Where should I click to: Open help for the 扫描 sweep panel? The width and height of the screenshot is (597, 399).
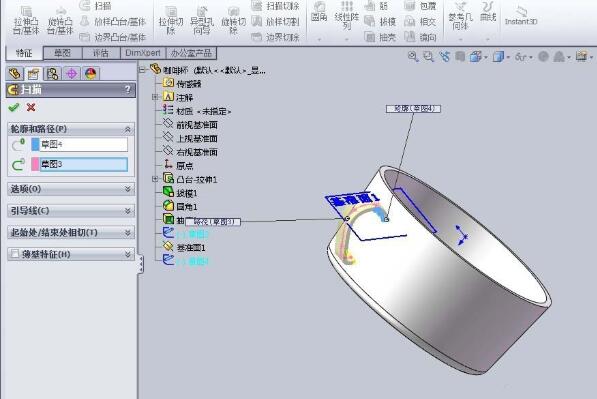pos(128,90)
